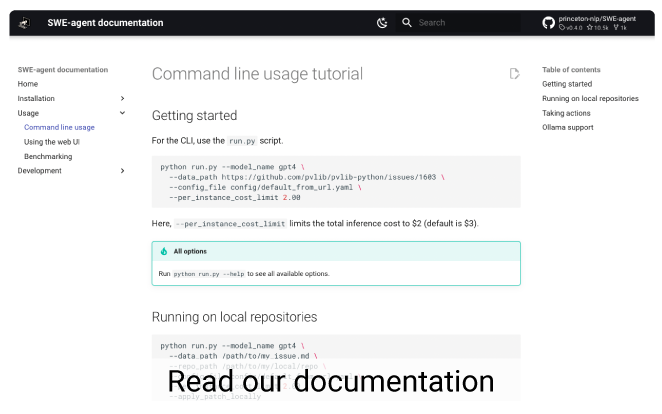The width and height of the screenshot is (662, 414).
Task: Click the --config_file default_from_url.yaml line
Action: (x=265, y=187)
